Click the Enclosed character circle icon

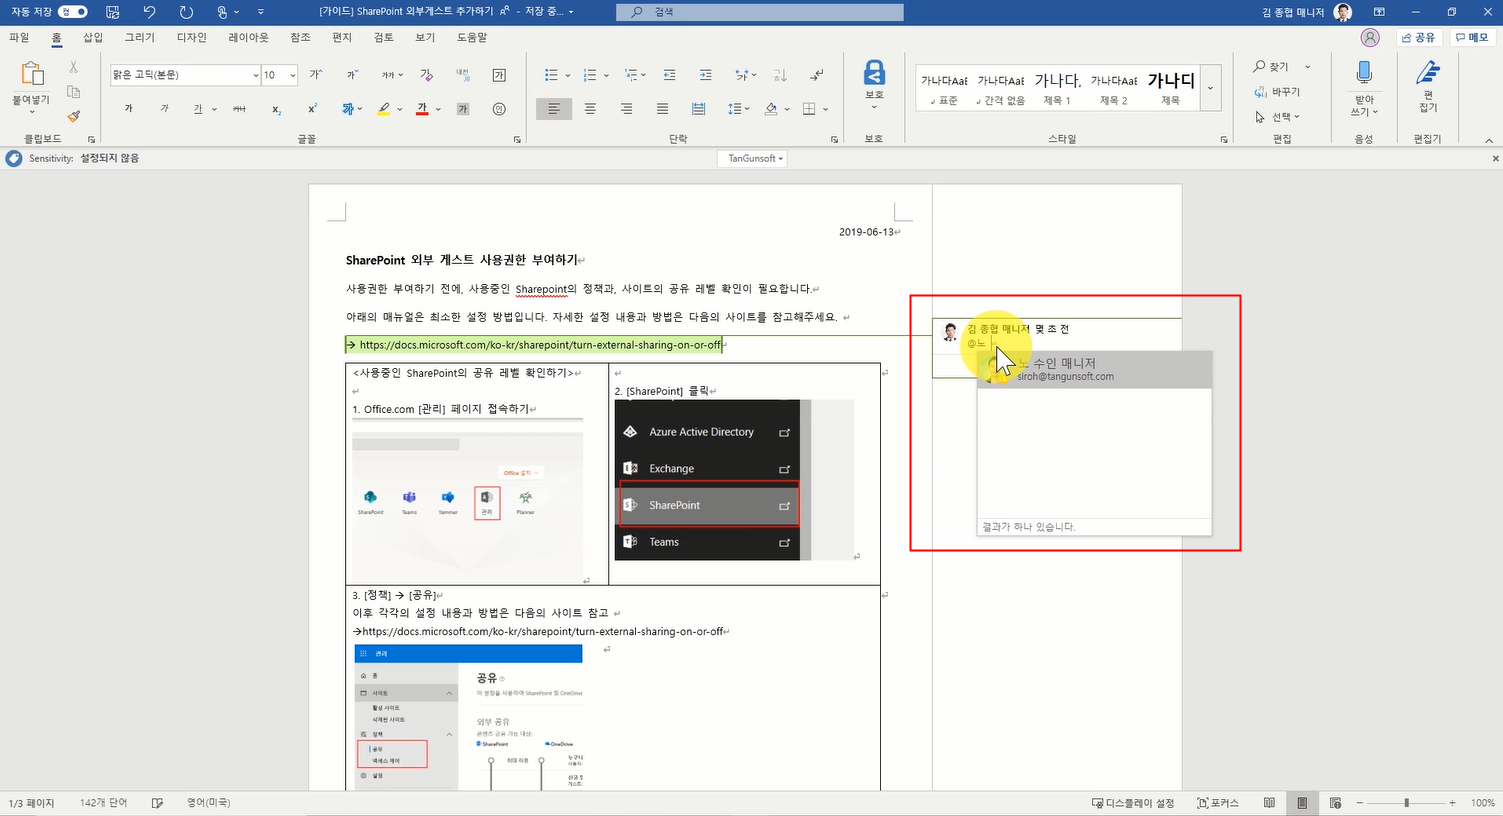point(499,109)
